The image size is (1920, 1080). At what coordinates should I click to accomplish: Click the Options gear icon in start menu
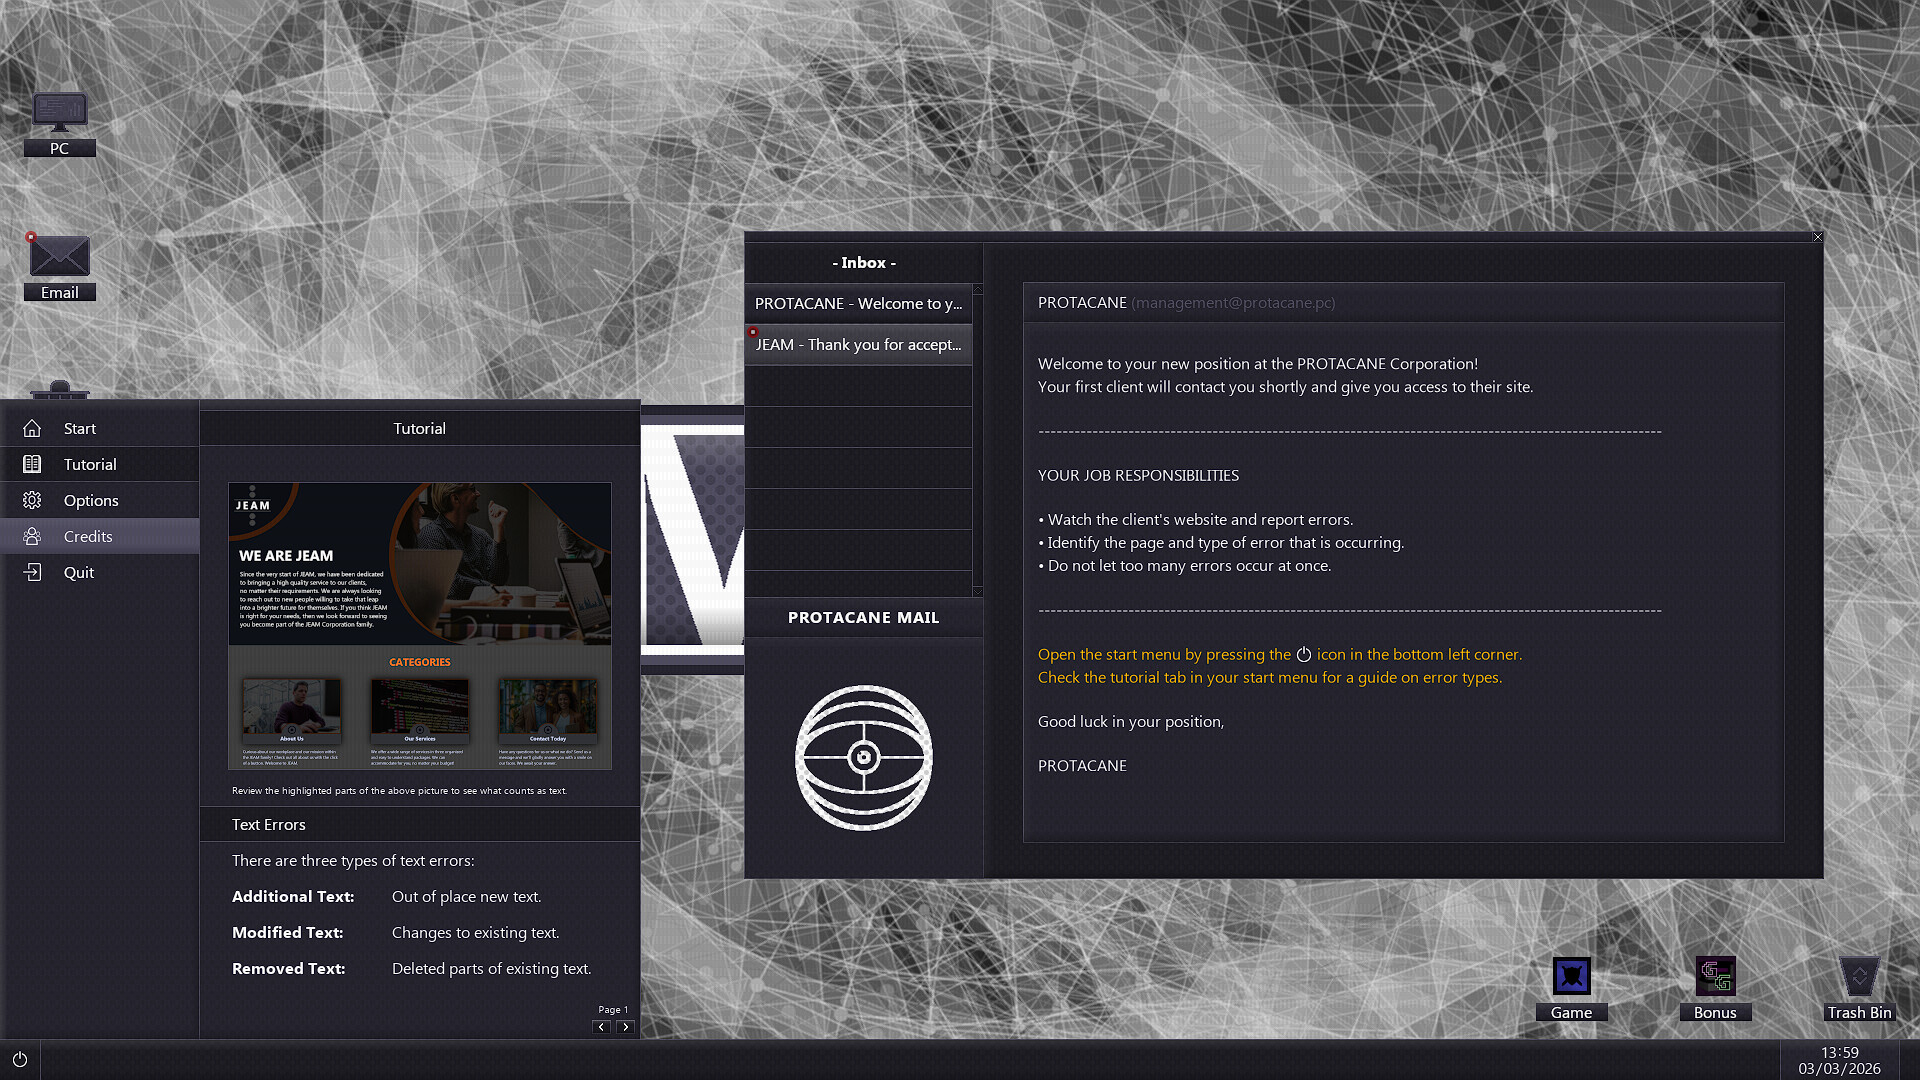(x=33, y=500)
